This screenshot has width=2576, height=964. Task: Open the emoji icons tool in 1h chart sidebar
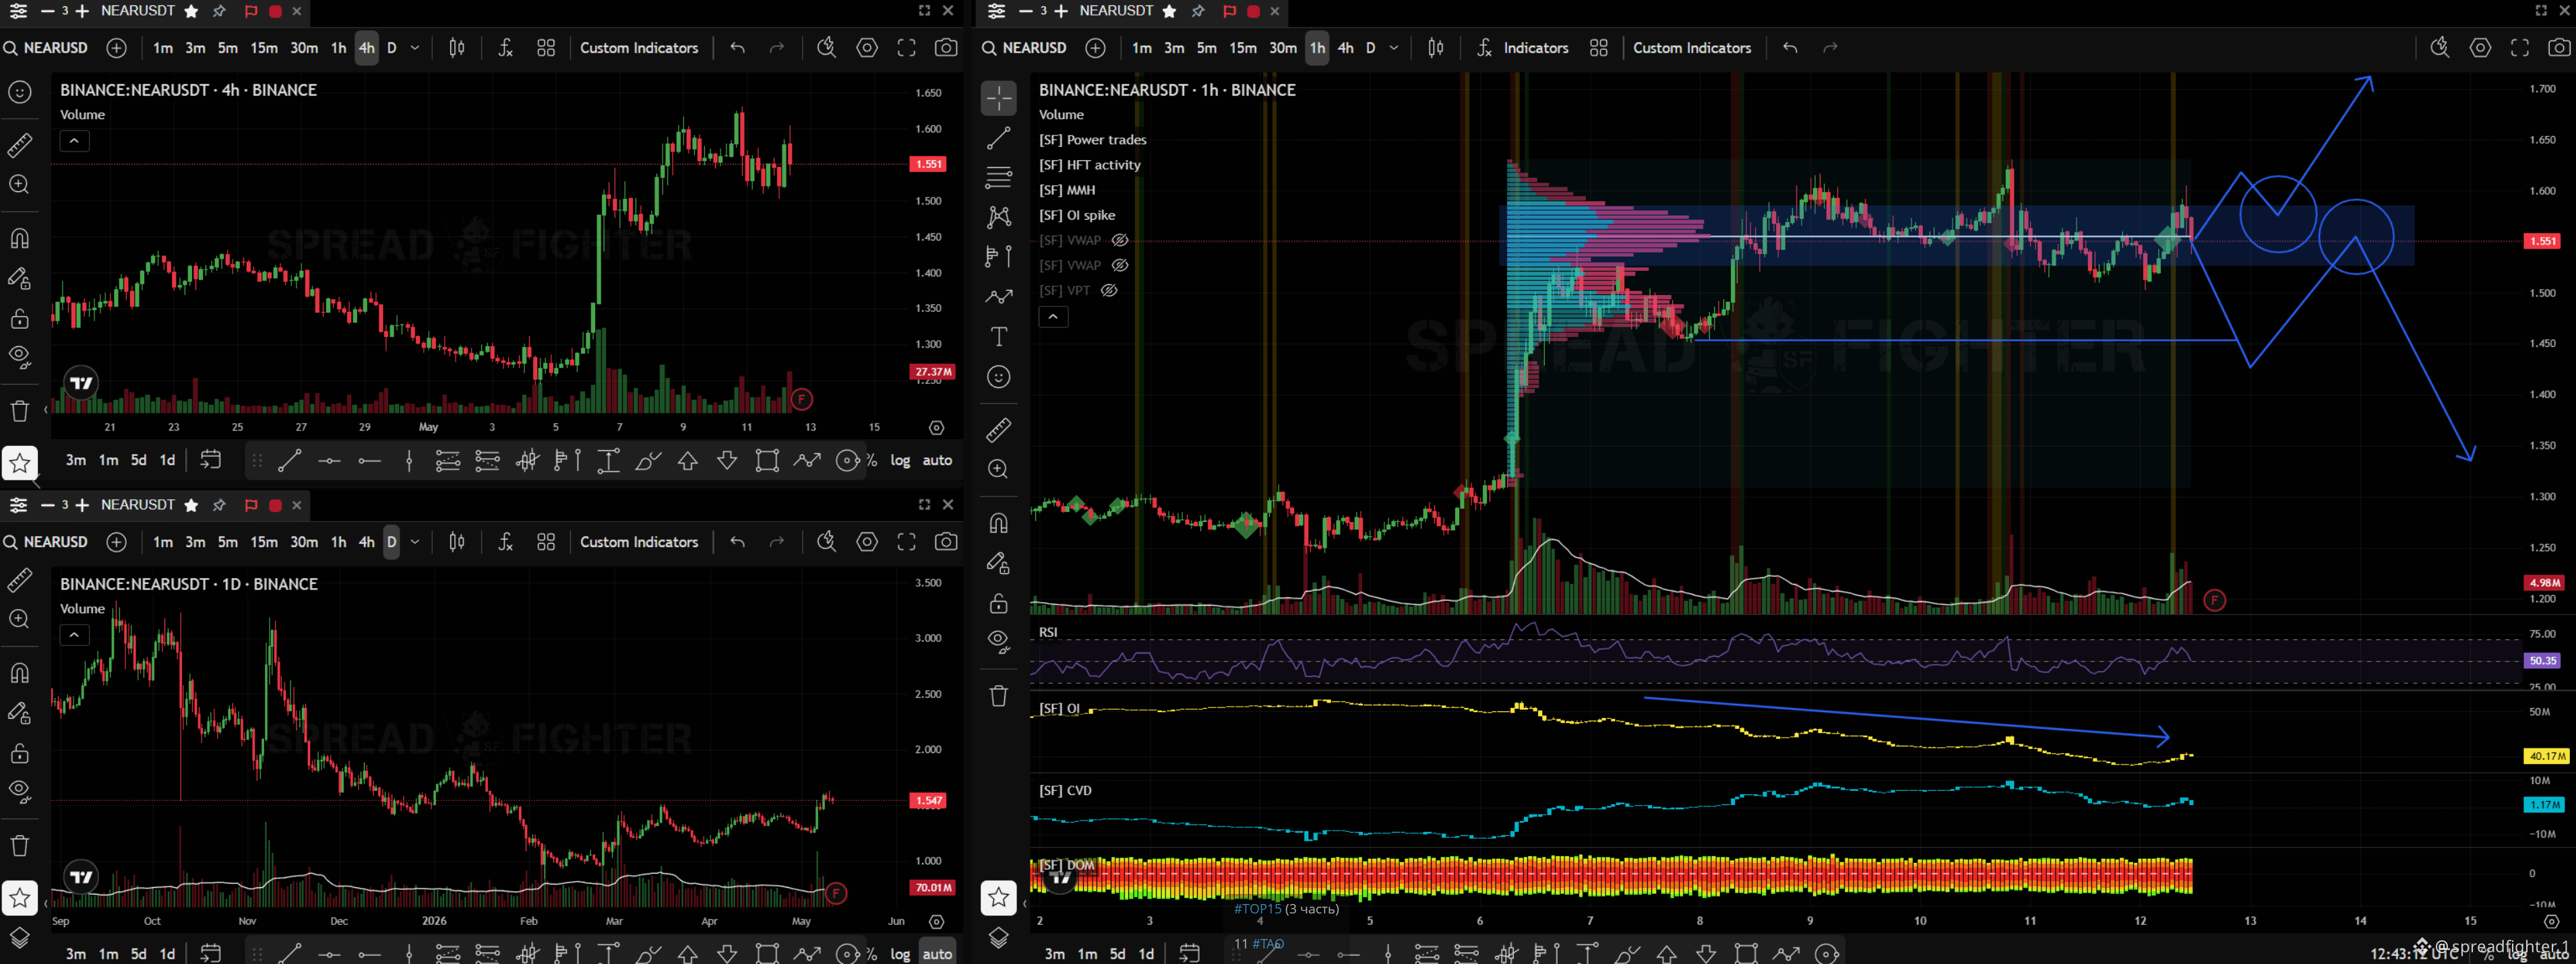998,377
